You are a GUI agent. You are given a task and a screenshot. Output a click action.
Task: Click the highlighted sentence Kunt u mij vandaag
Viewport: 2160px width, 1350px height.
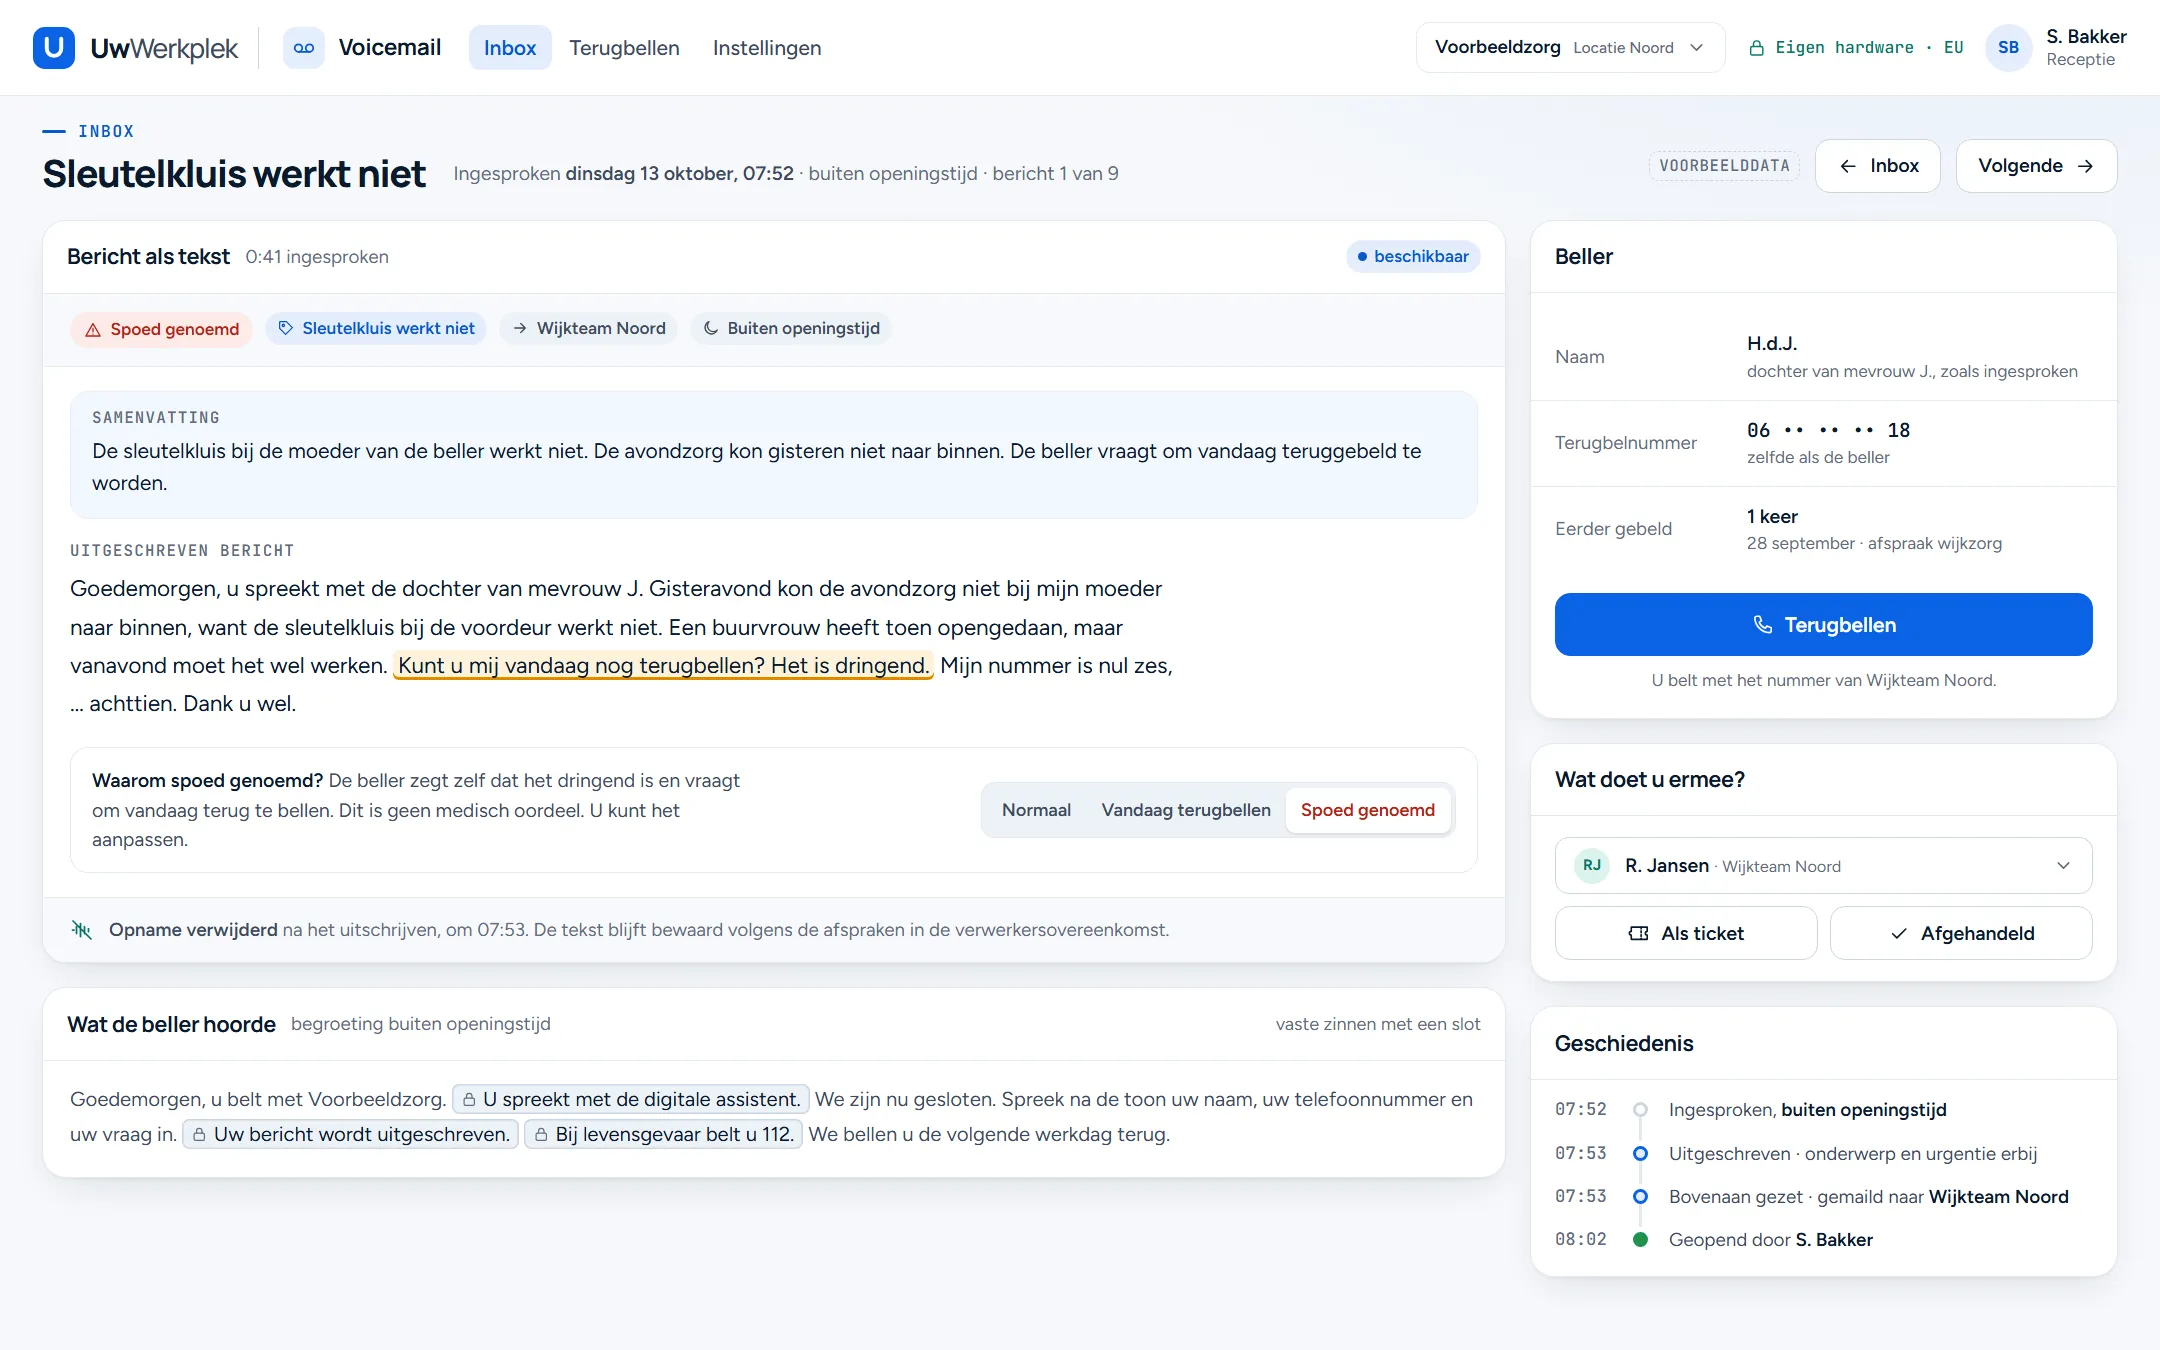point(663,666)
